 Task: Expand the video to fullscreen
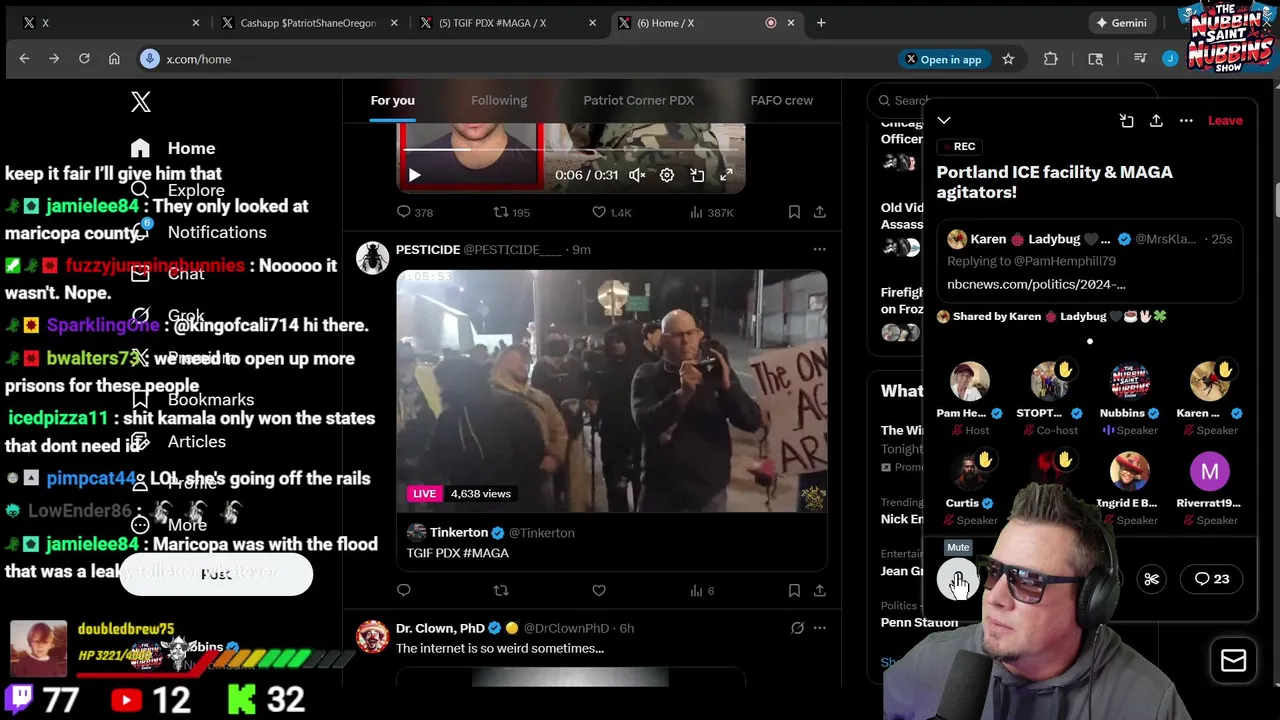click(727, 176)
